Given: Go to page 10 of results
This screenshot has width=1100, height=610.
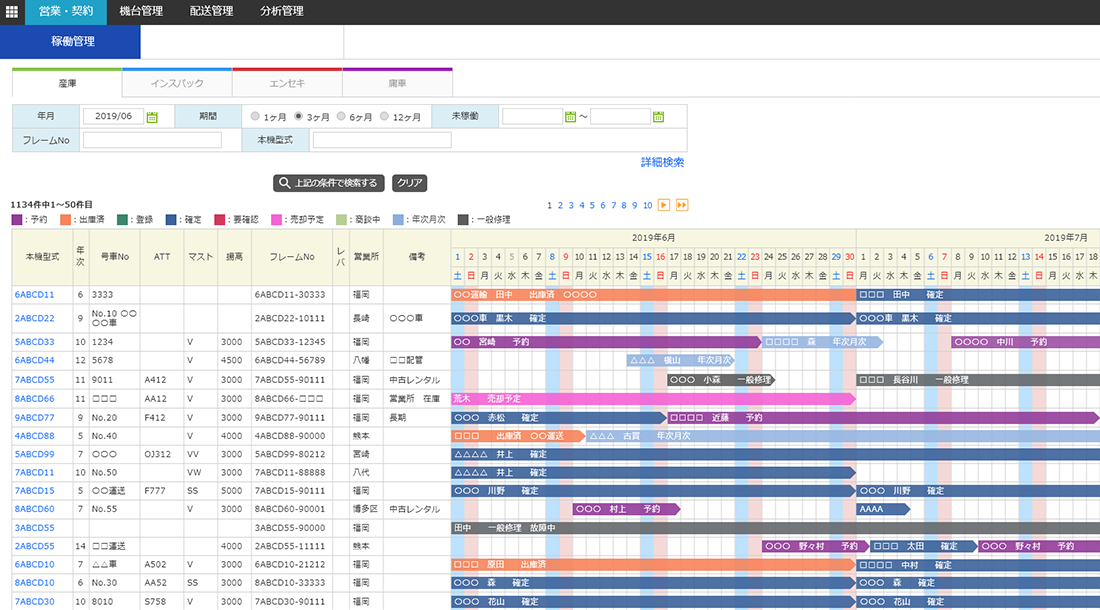Looking at the screenshot, I should [x=648, y=205].
